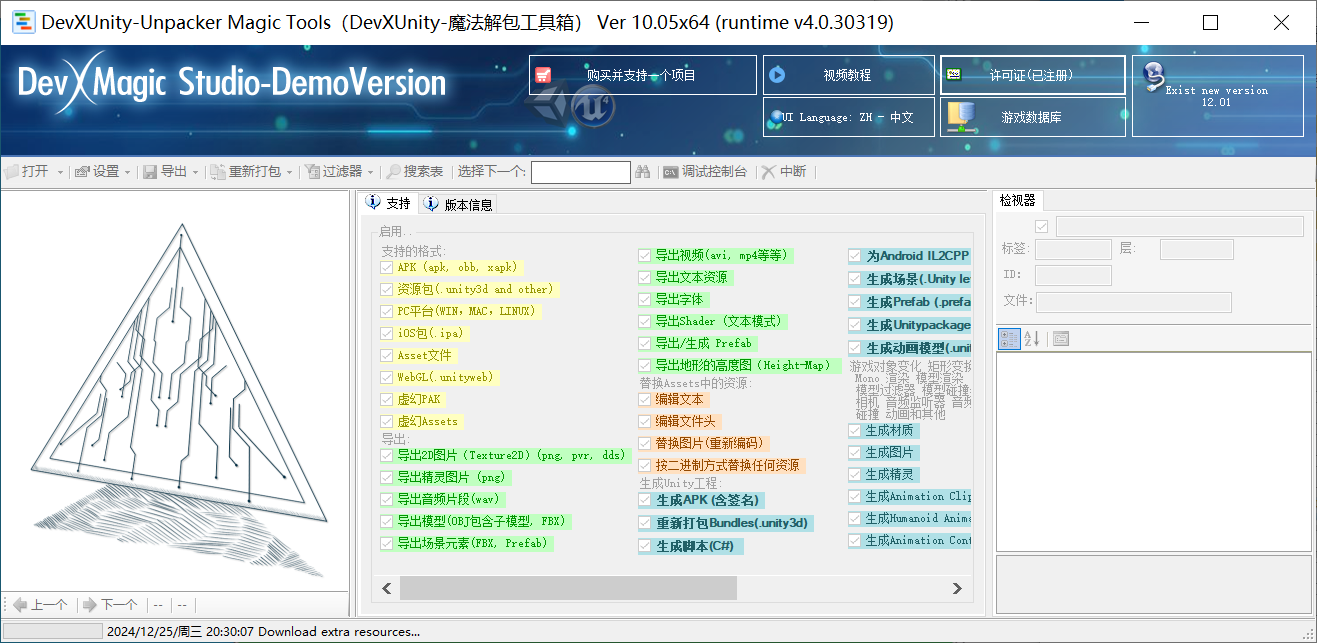The width and height of the screenshot is (1317, 643).
Task: Toggle 导出Shader (文本模式) checkbox
Action: point(645,321)
